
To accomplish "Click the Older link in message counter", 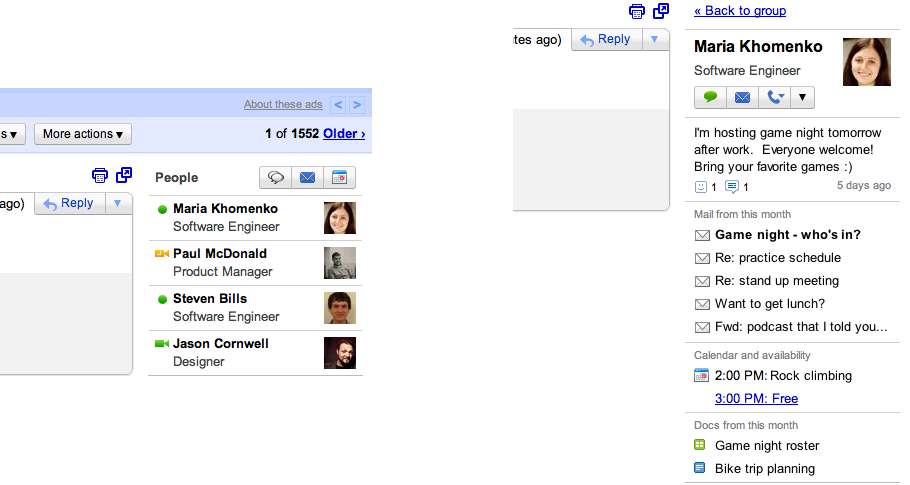I will 344,134.
